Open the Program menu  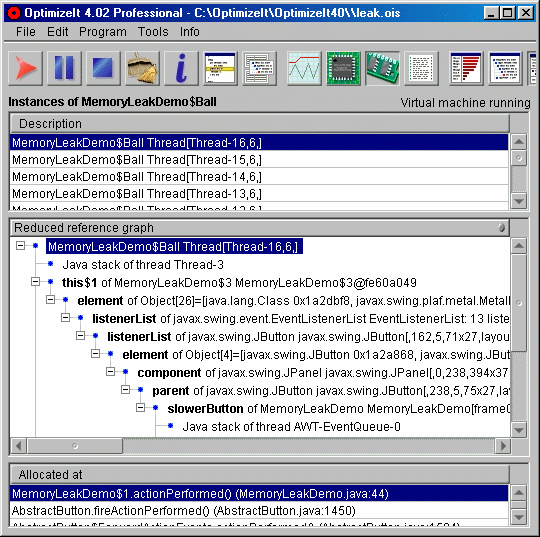pos(103,32)
